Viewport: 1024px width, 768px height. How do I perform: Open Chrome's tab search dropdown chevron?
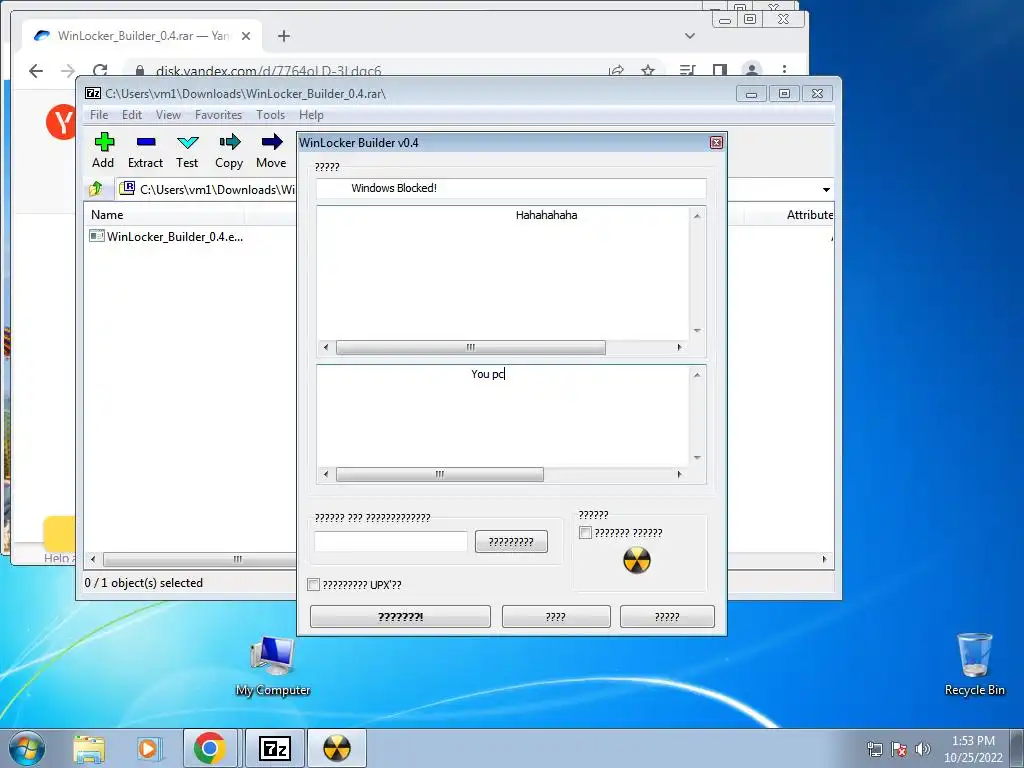pyautogui.click(x=690, y=36)
